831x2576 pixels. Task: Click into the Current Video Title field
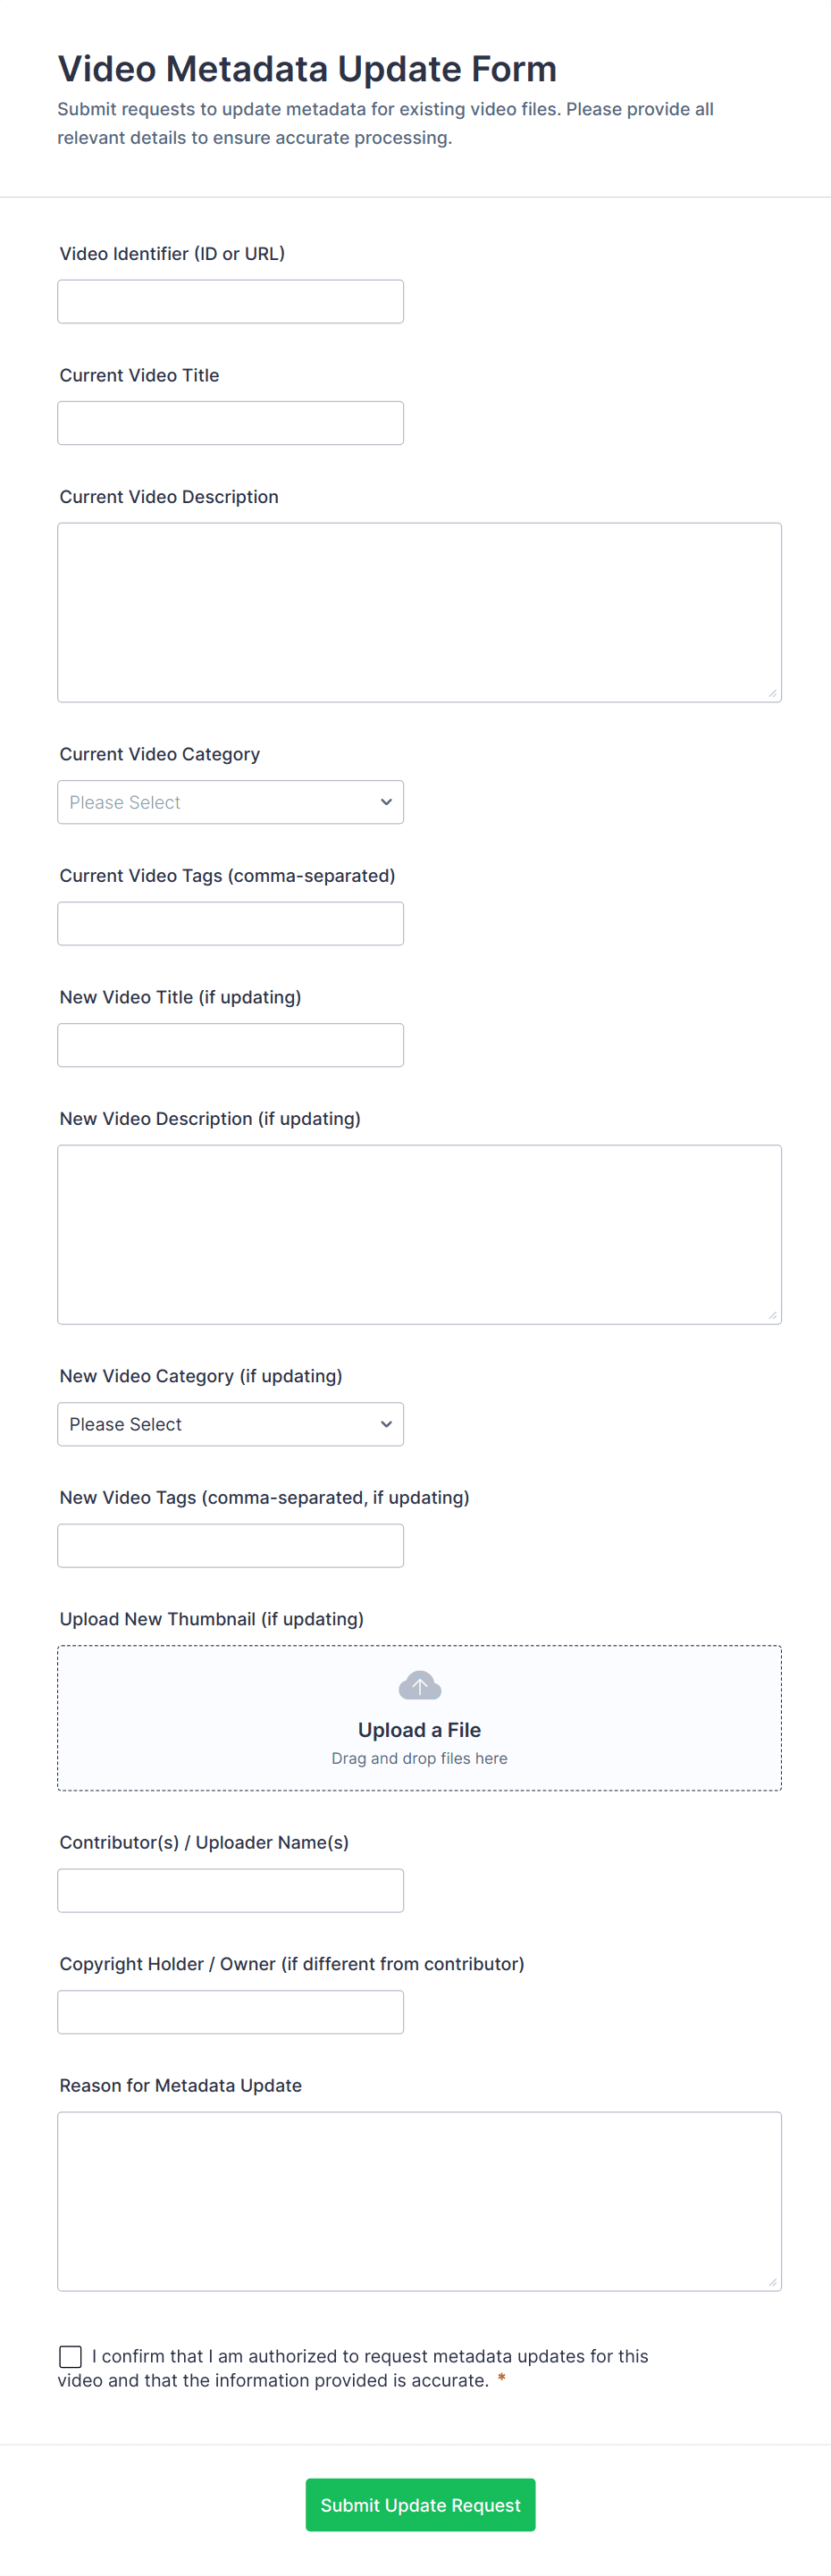tap(230, 423)
